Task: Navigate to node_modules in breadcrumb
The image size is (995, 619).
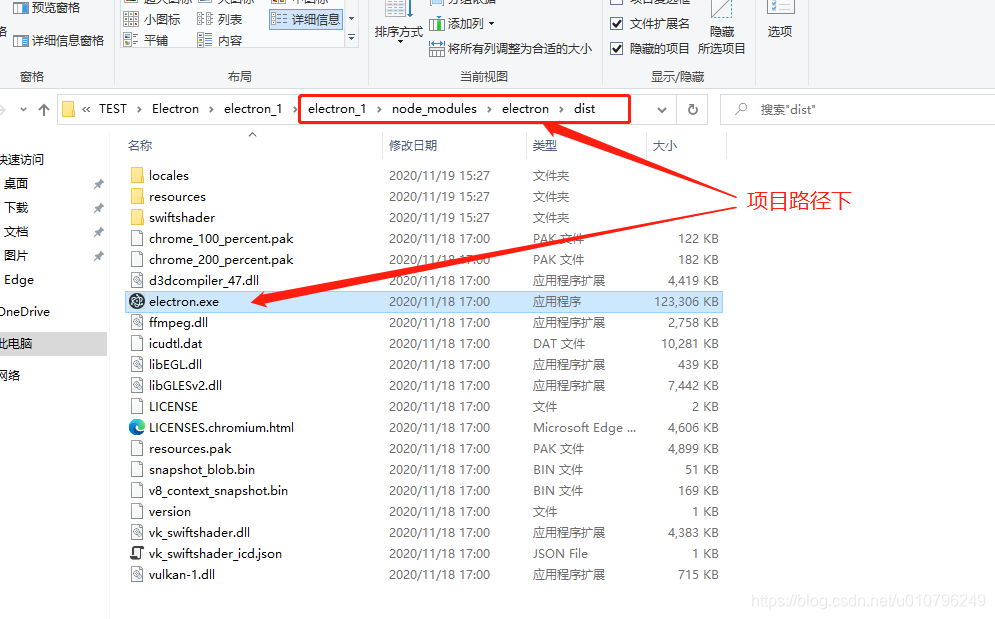Action: (434, 109)
